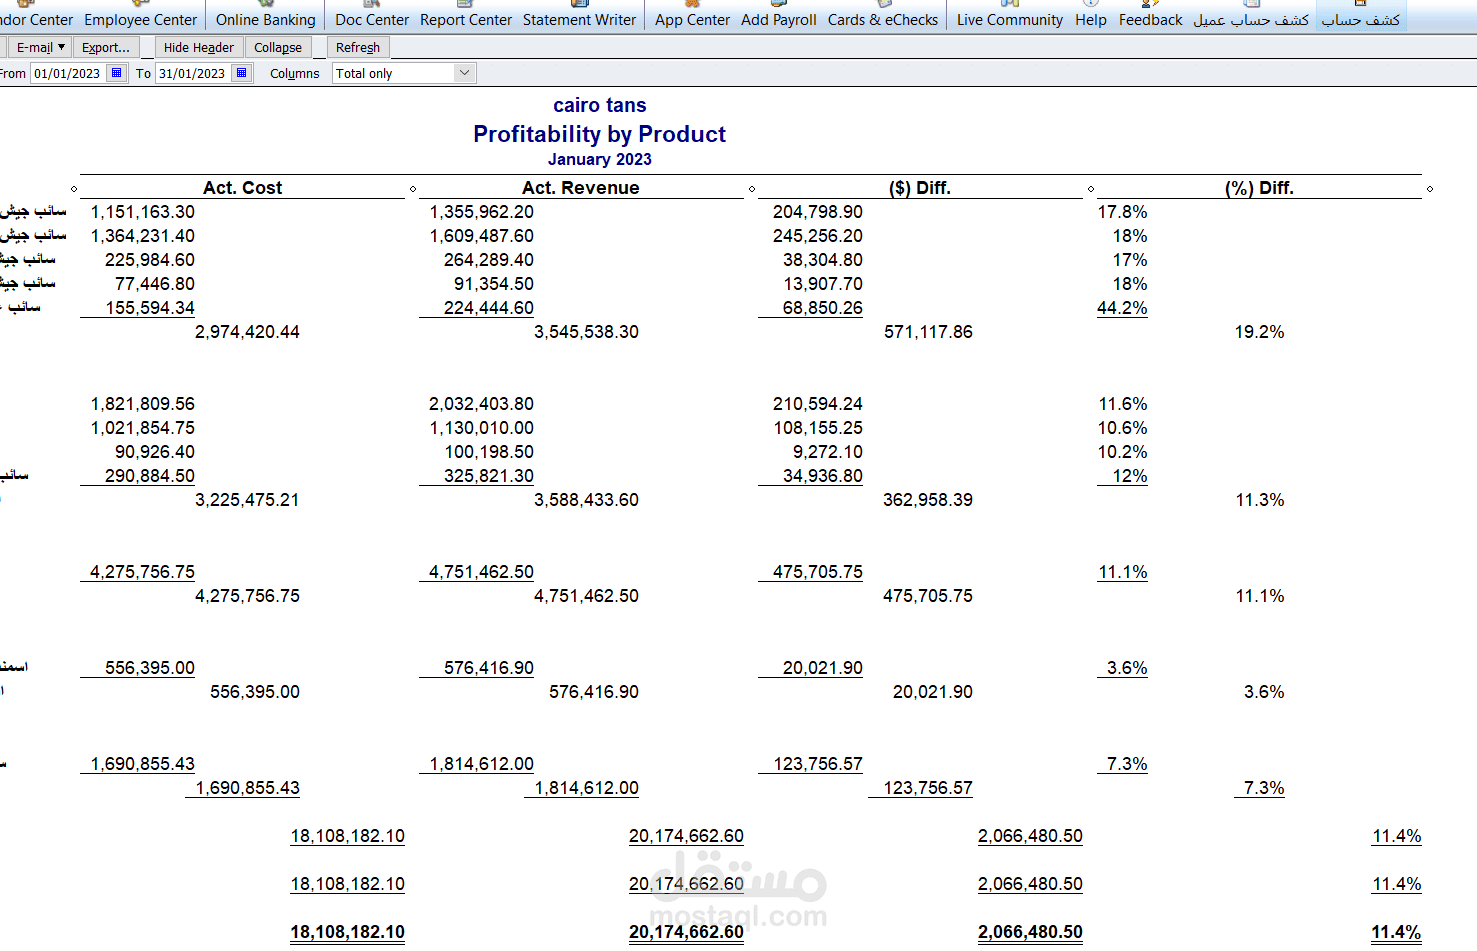Select the 11.6% percentage cell
Viewport: 1477px width, 951px height.
coord(1123,404)
